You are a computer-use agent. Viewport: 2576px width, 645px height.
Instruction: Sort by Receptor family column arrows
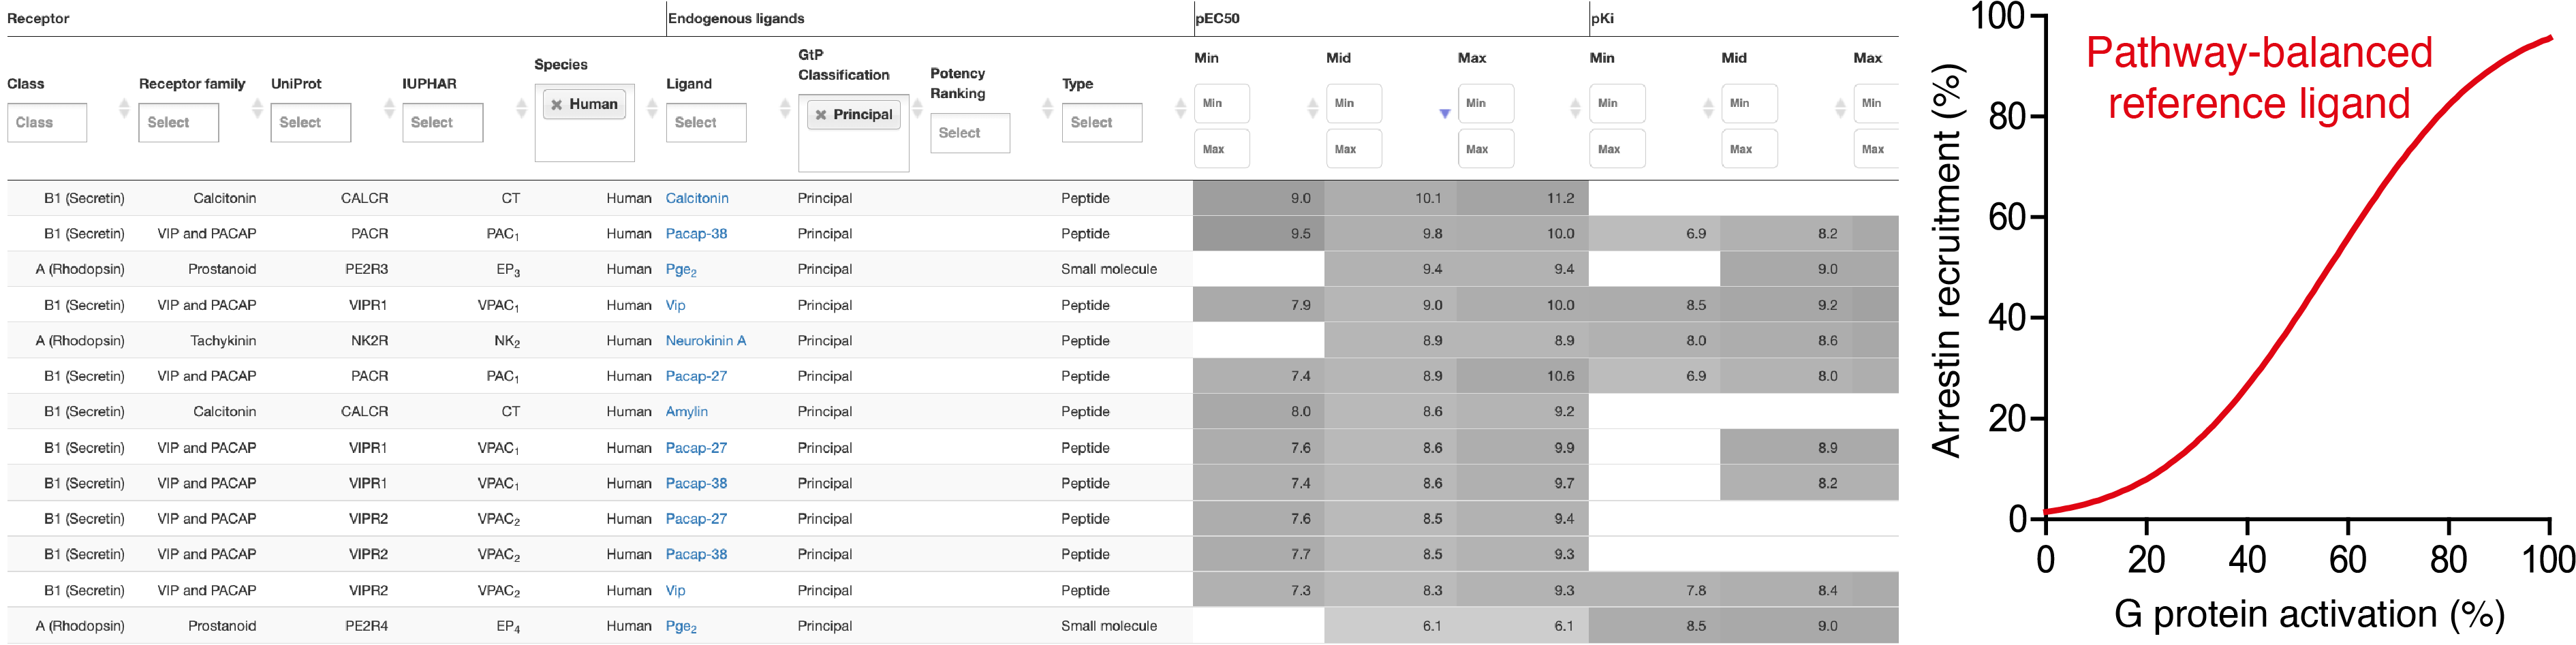point(257,108)
